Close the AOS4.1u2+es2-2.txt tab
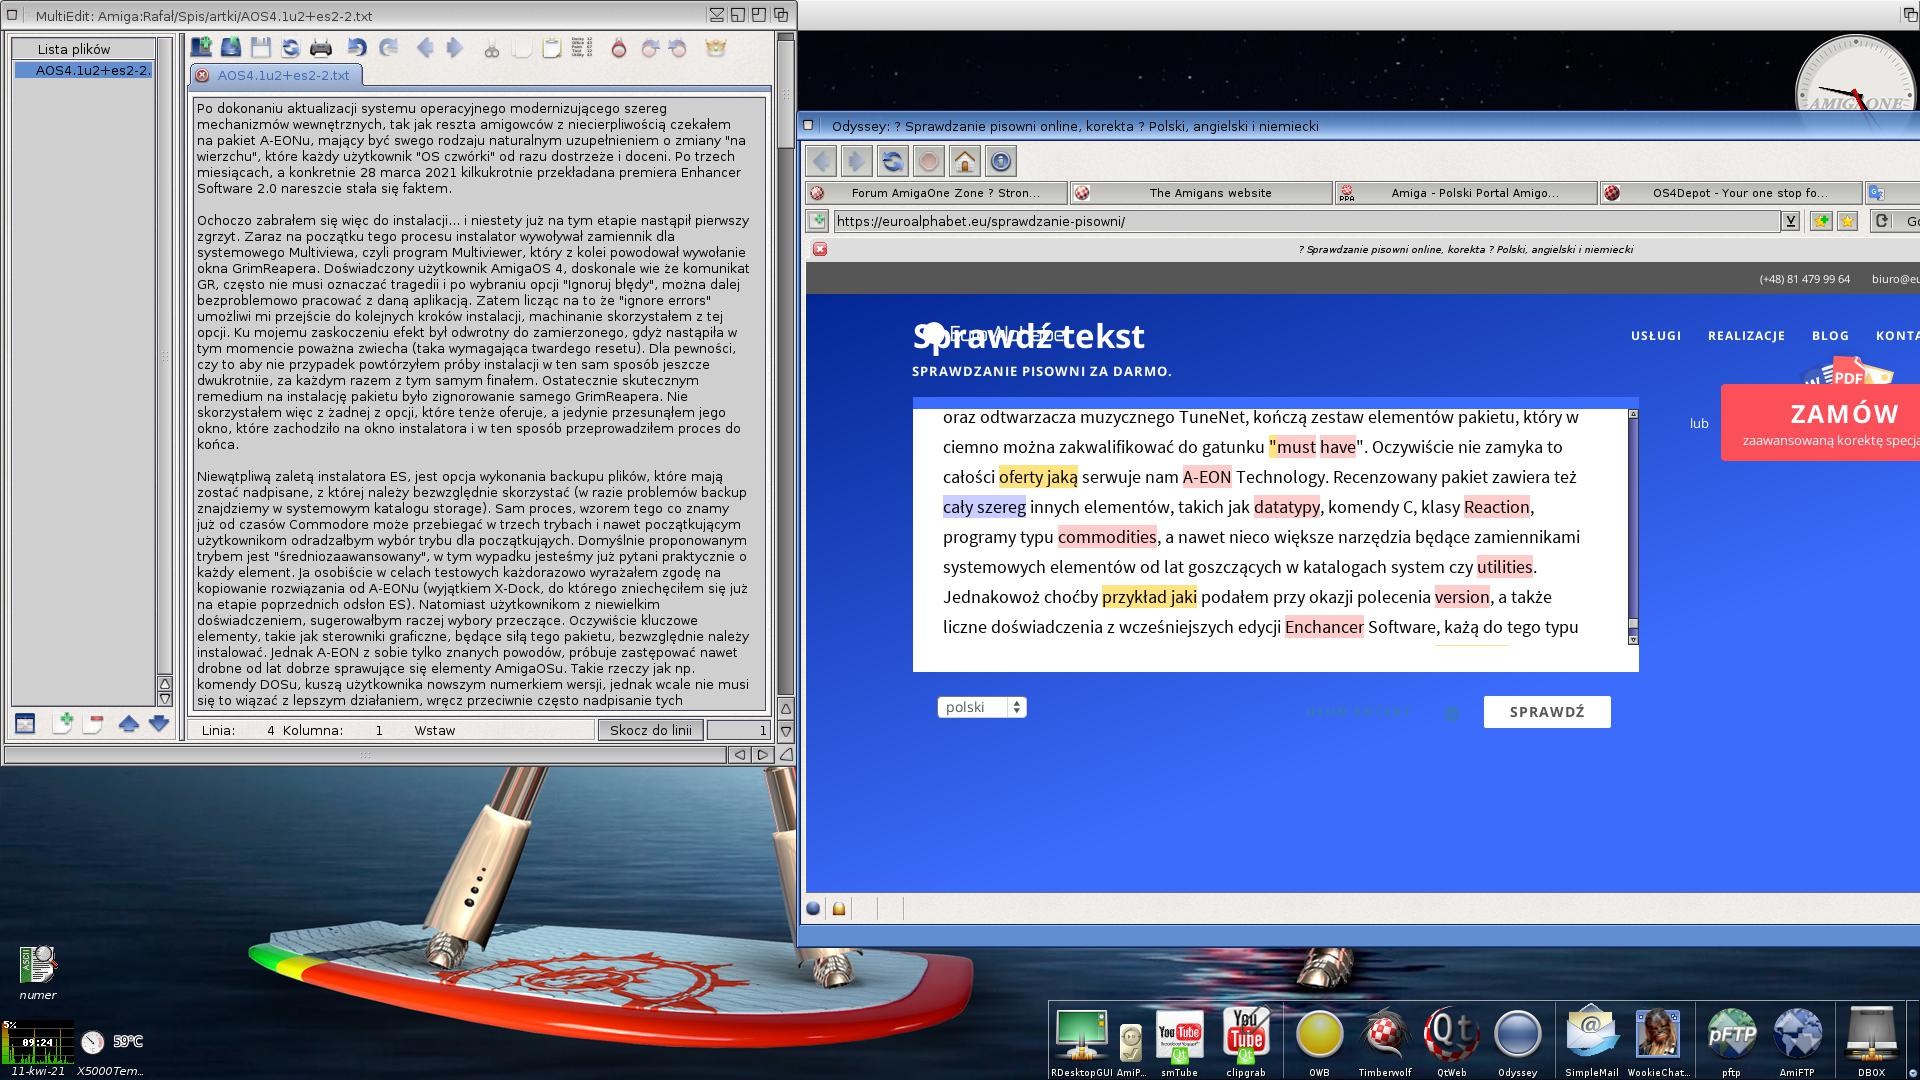 (202, 75)
